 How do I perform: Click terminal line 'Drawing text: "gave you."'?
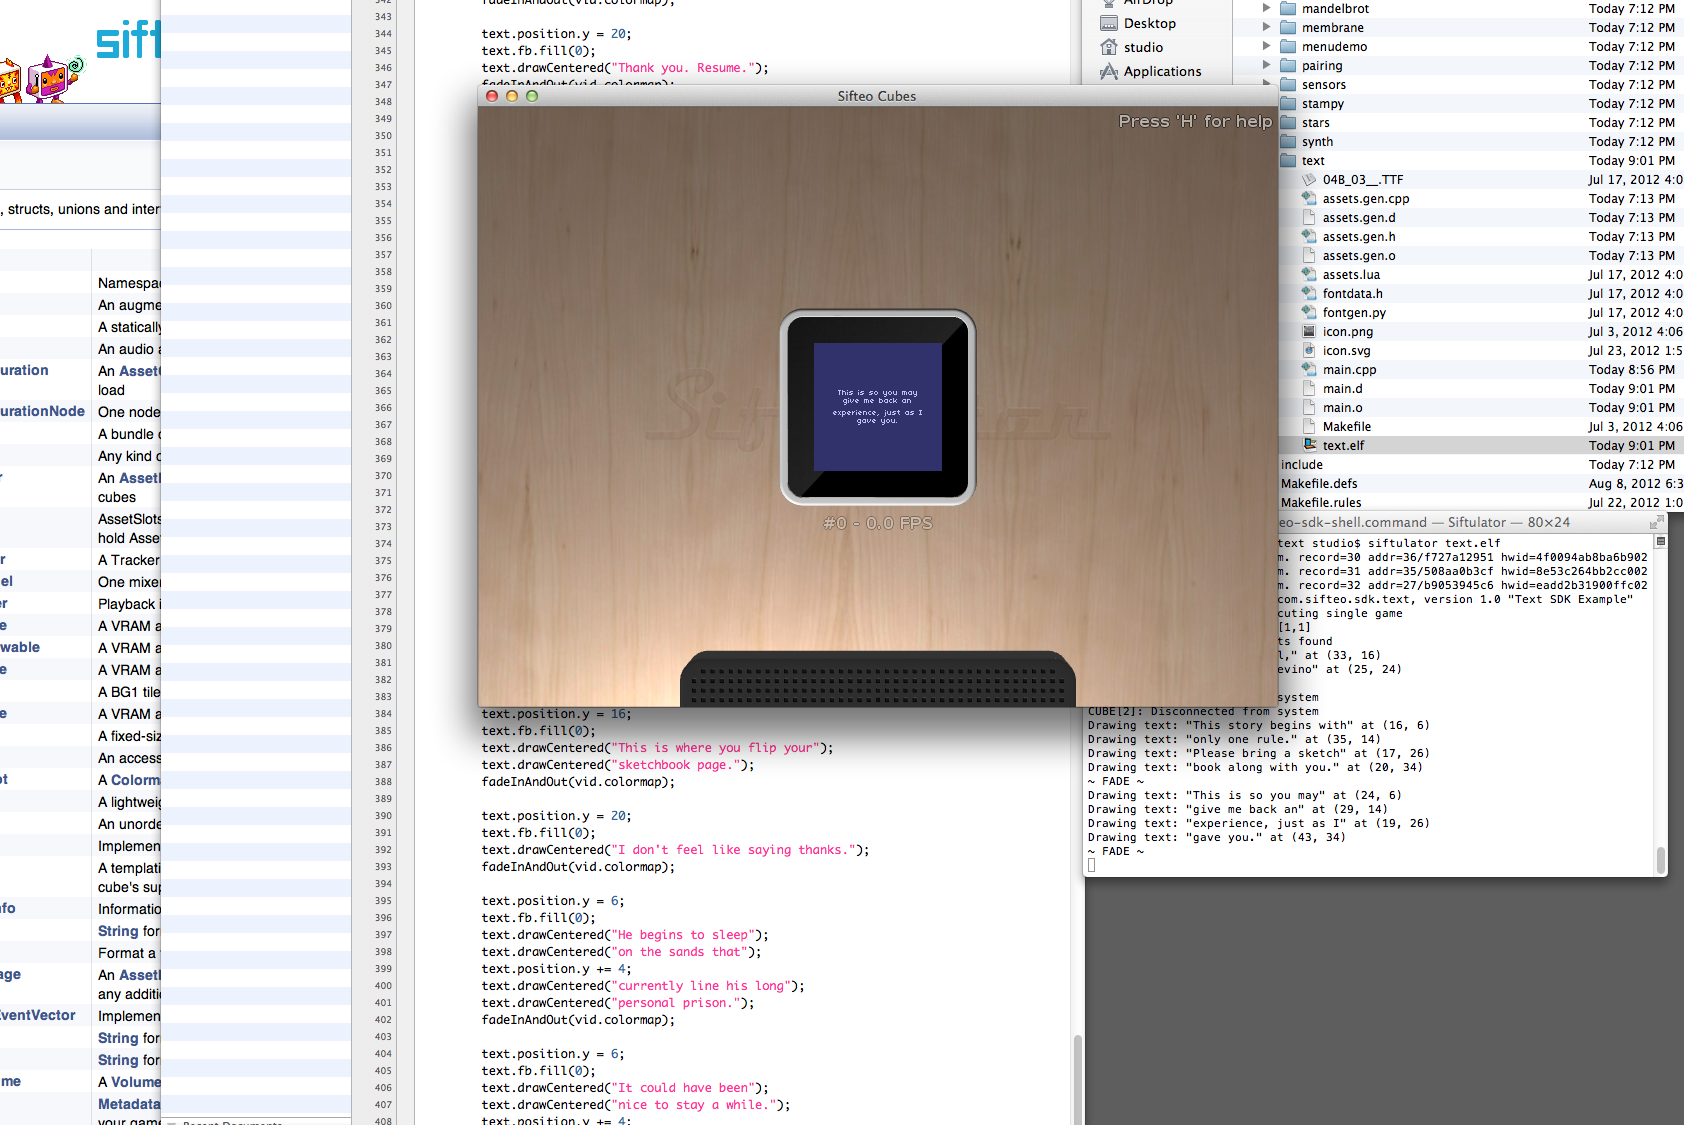[x=1217, y=838]
